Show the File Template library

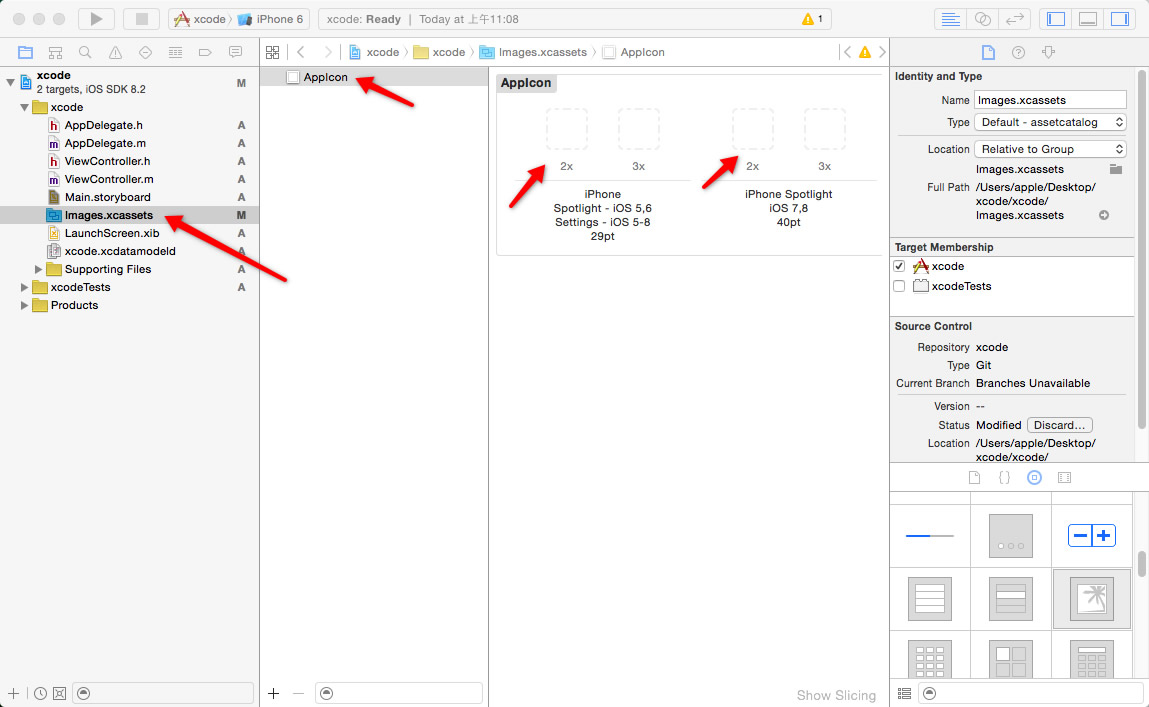tap(974, 478)
